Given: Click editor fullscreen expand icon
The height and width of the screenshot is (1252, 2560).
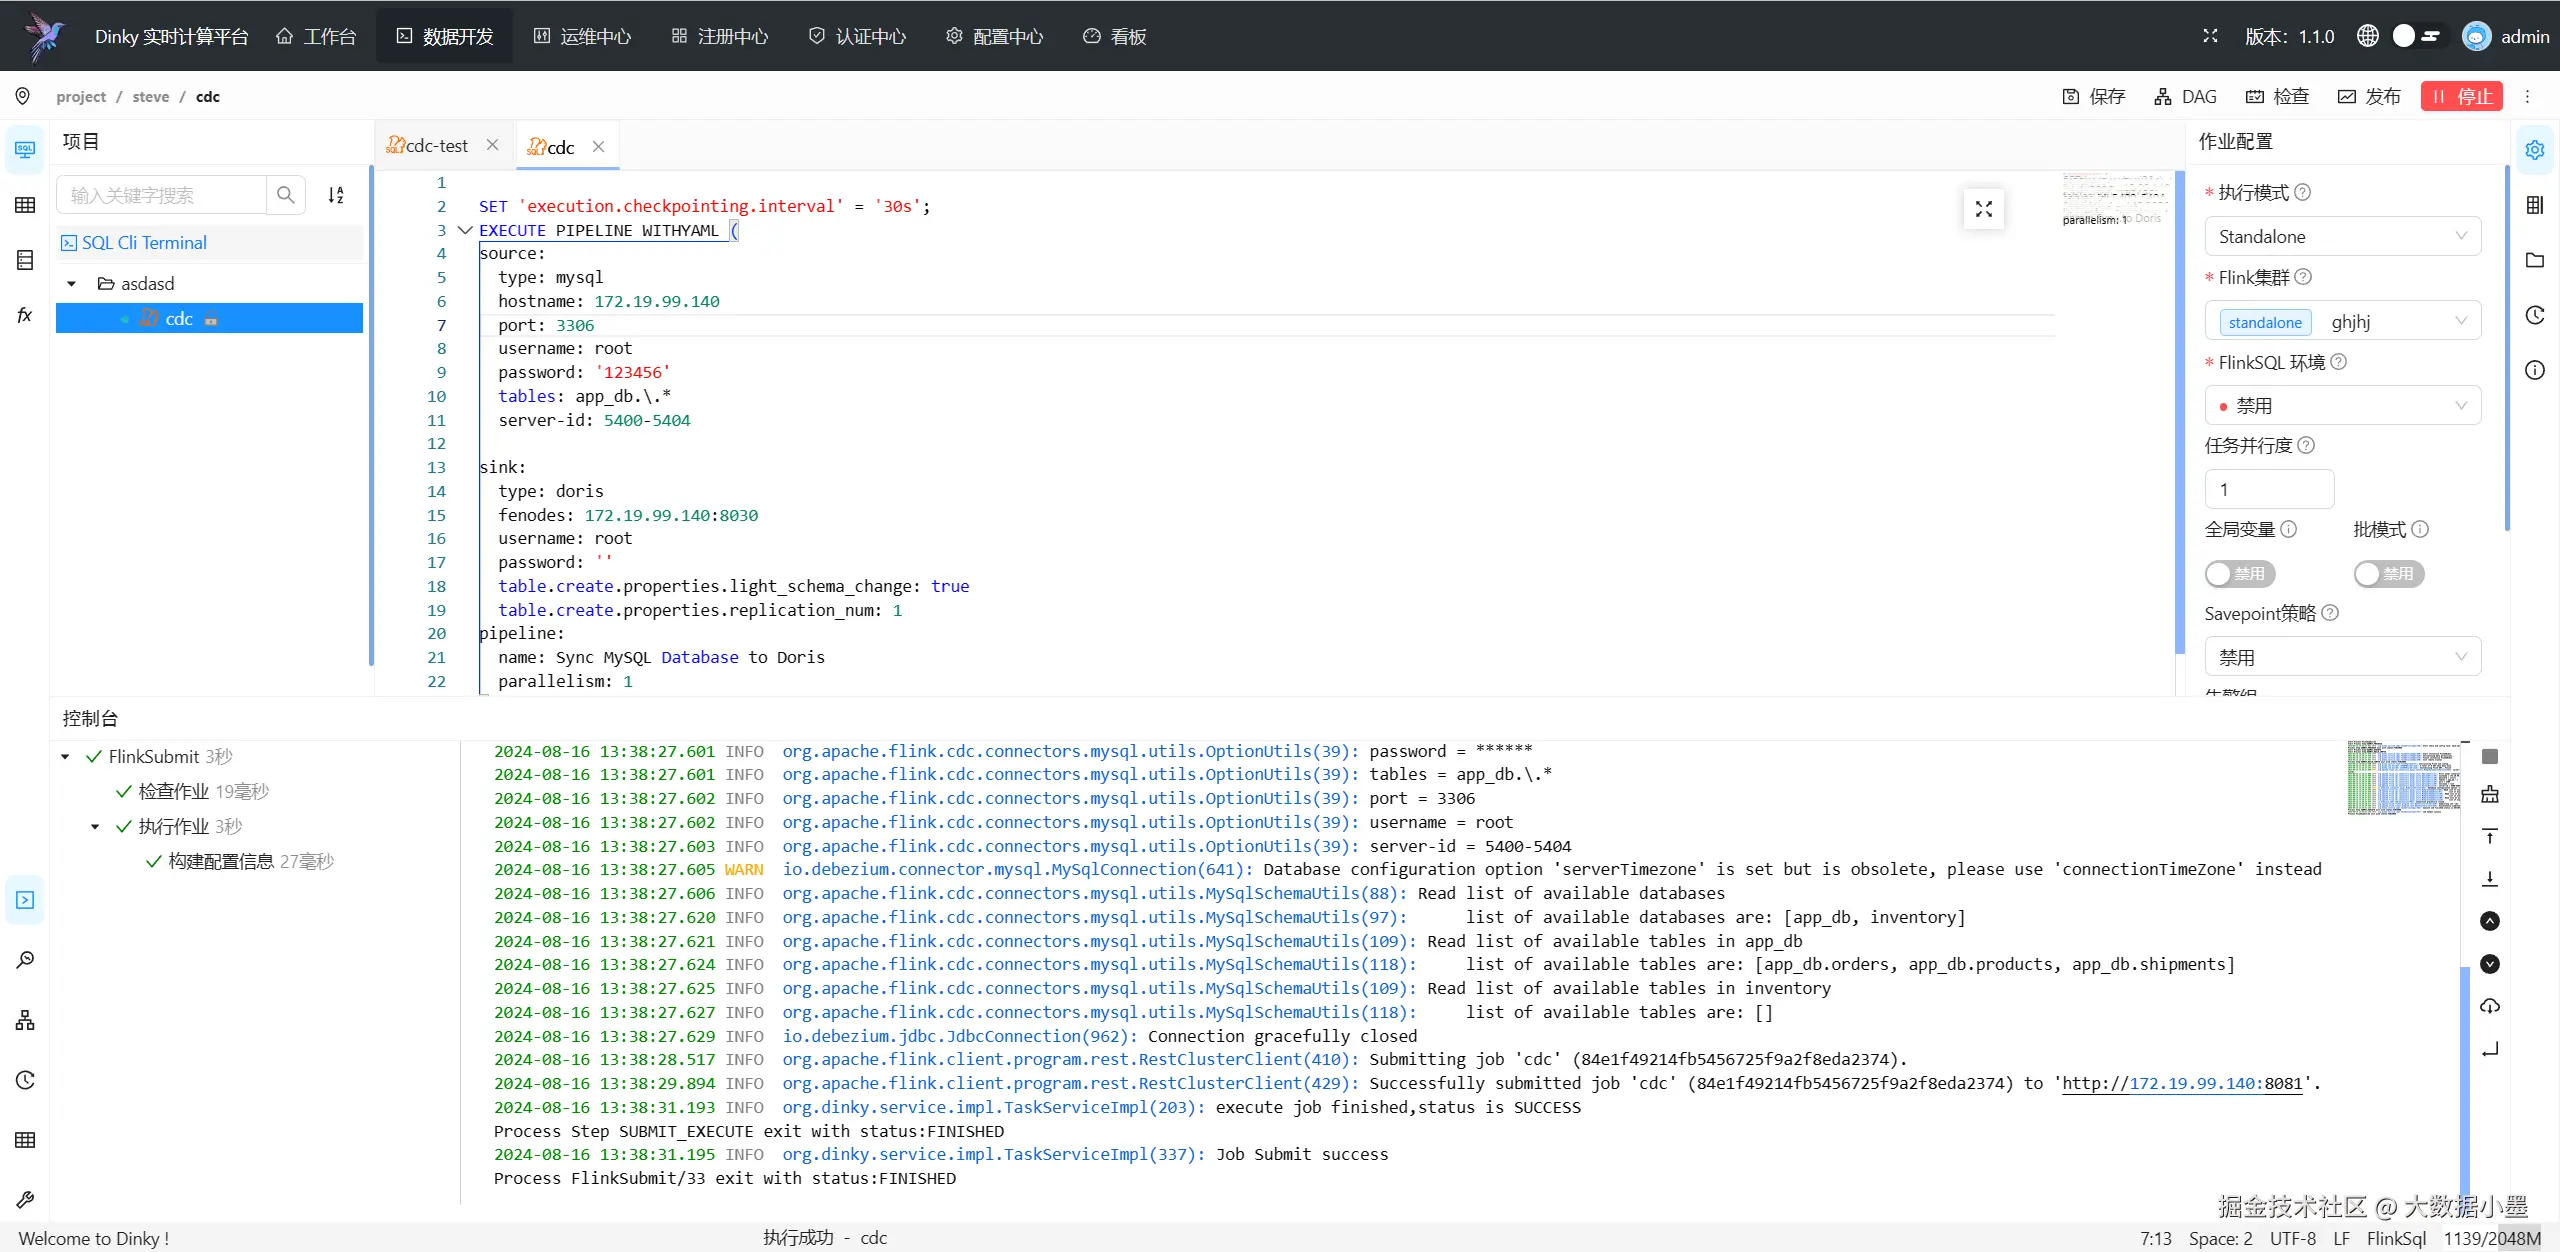Looking at the screenshot, I should [x=1984, y=209].
